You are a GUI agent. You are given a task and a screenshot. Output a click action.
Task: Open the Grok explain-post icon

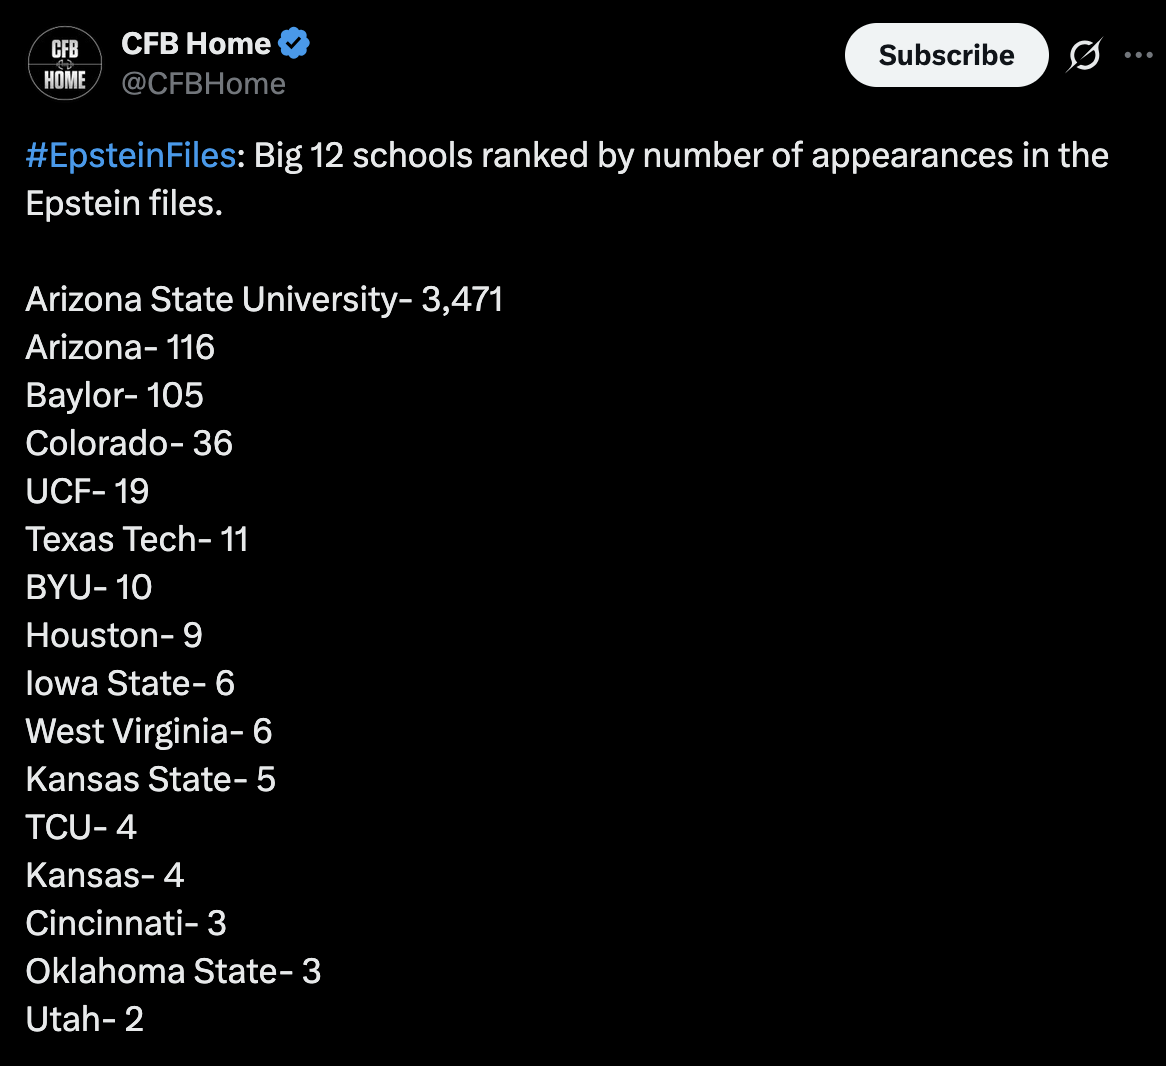coord(1084,56)
